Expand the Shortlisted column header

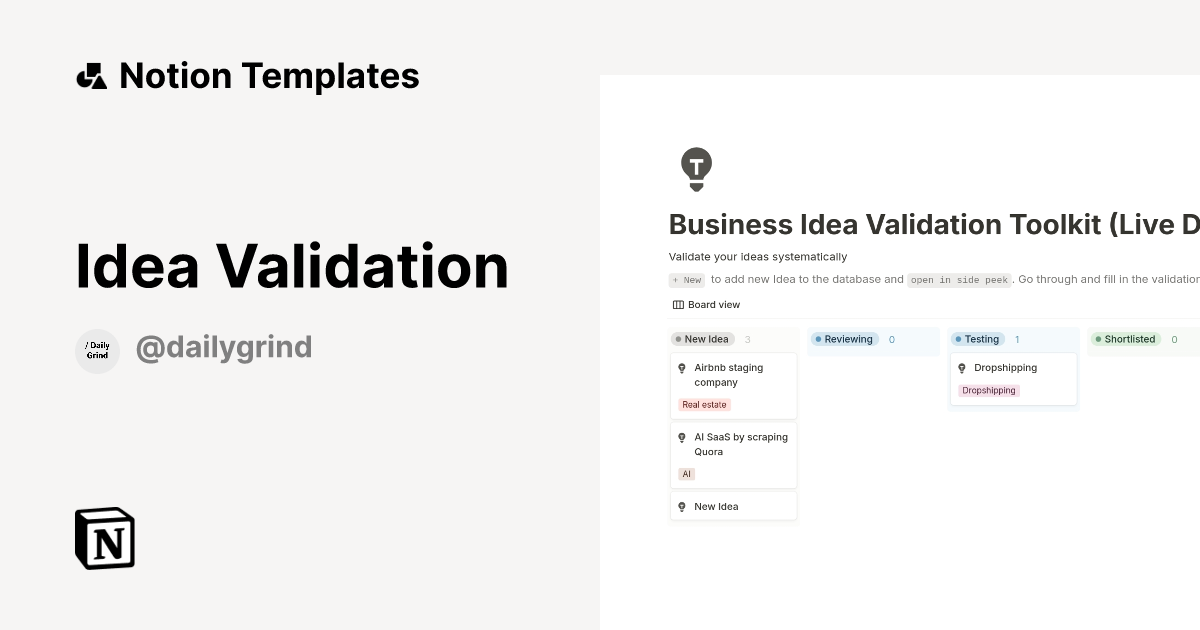[1125, 339]
